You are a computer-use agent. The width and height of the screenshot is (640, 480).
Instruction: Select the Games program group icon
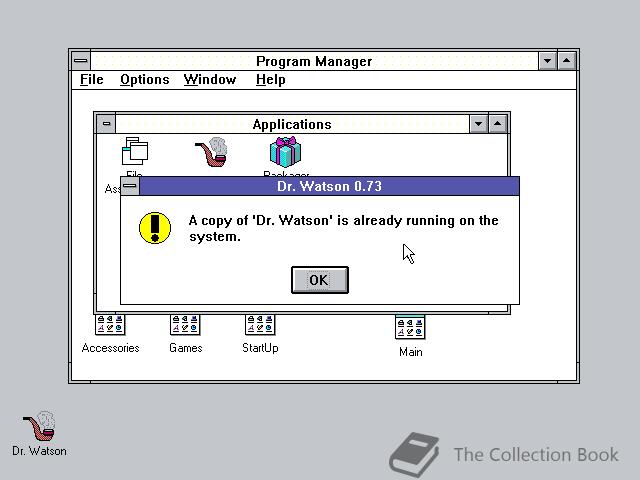185,324
